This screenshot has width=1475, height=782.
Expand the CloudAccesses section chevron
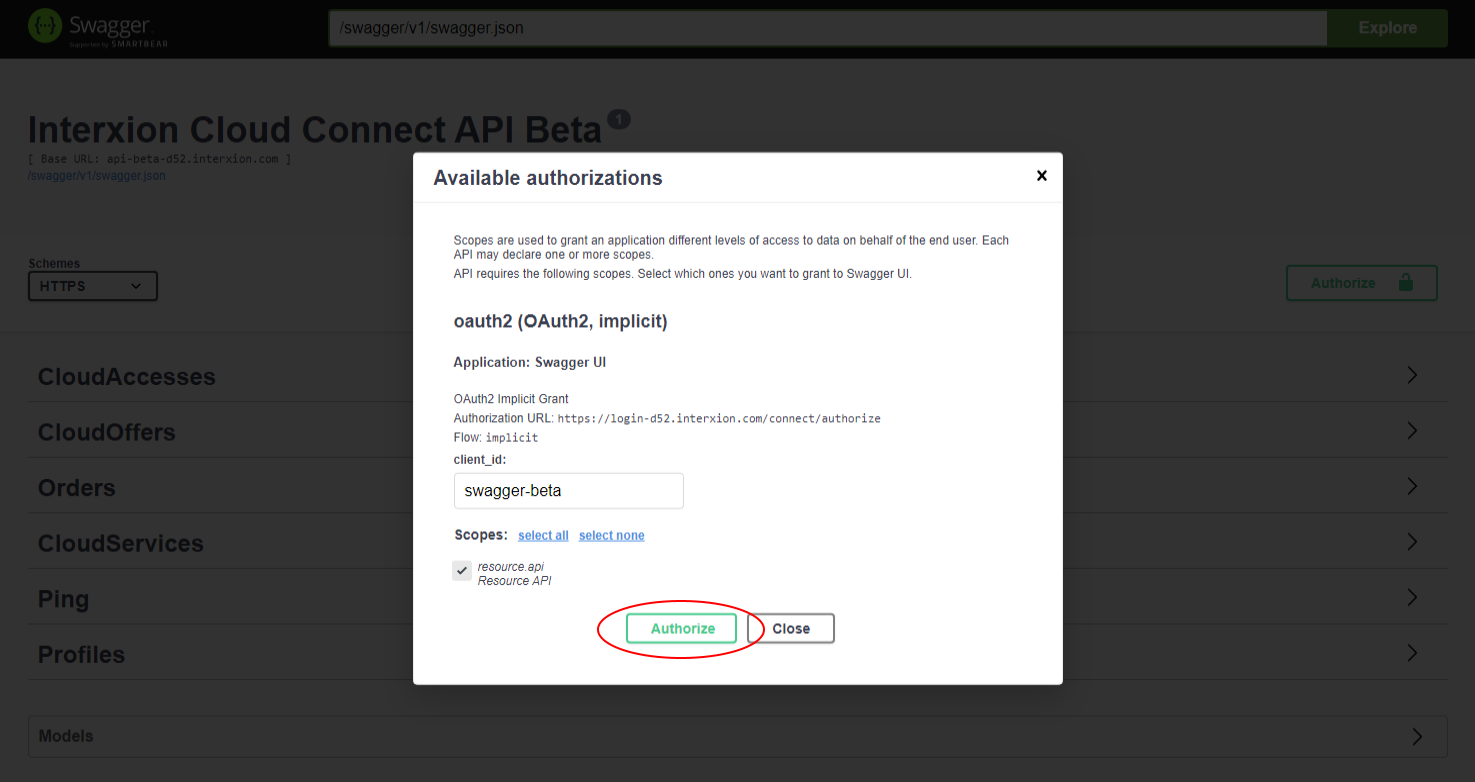(1412, 375)
